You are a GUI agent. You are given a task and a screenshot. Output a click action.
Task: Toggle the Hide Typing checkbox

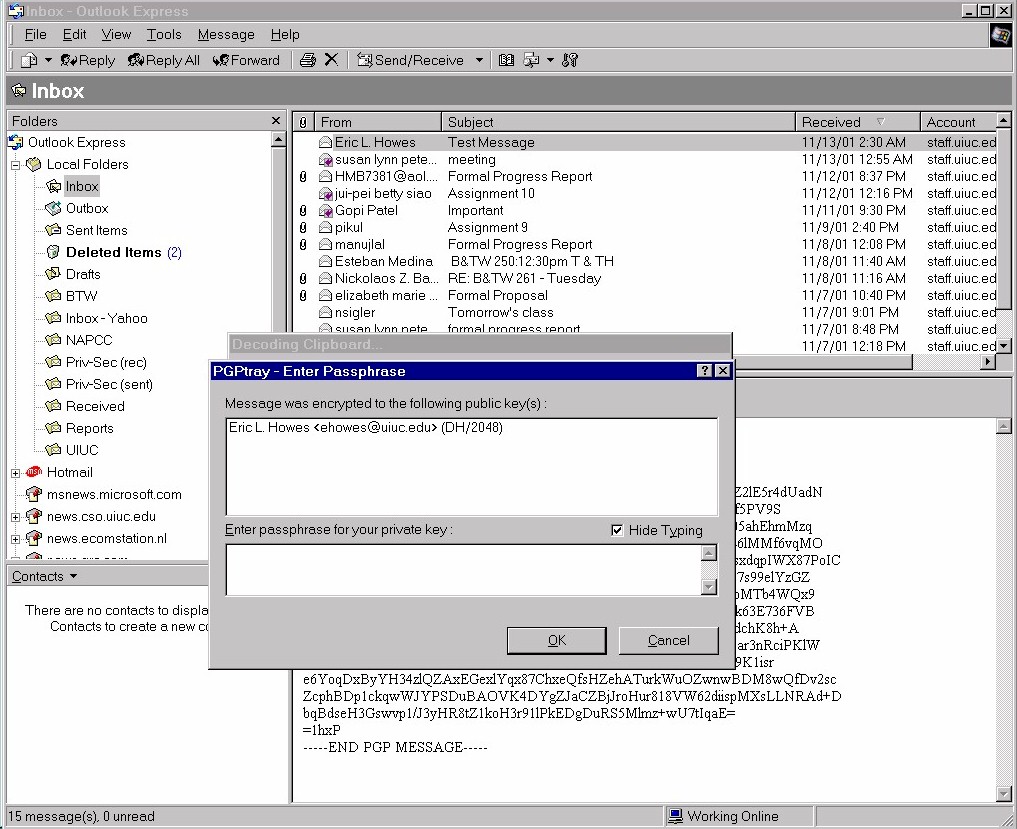click(617, 531)
